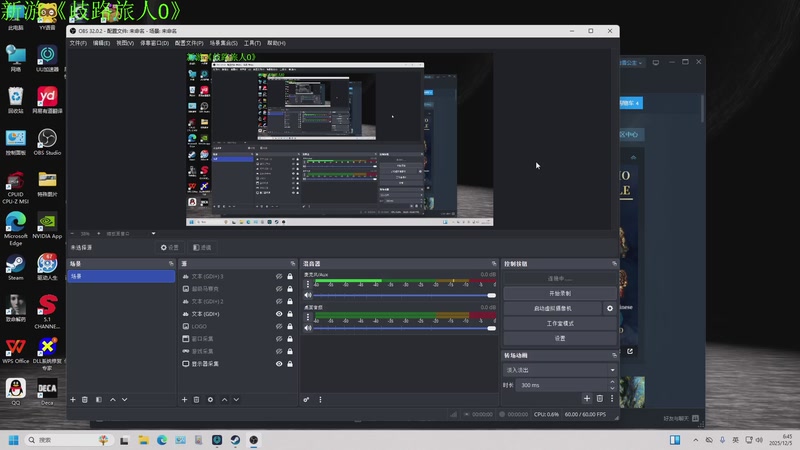Pop out the controls dock panel

tap(614, 264)
